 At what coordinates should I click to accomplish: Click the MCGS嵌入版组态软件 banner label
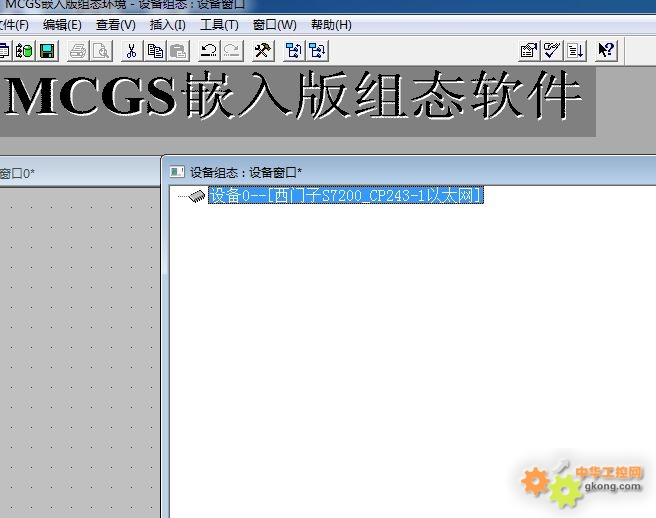[x=293, y=95]
